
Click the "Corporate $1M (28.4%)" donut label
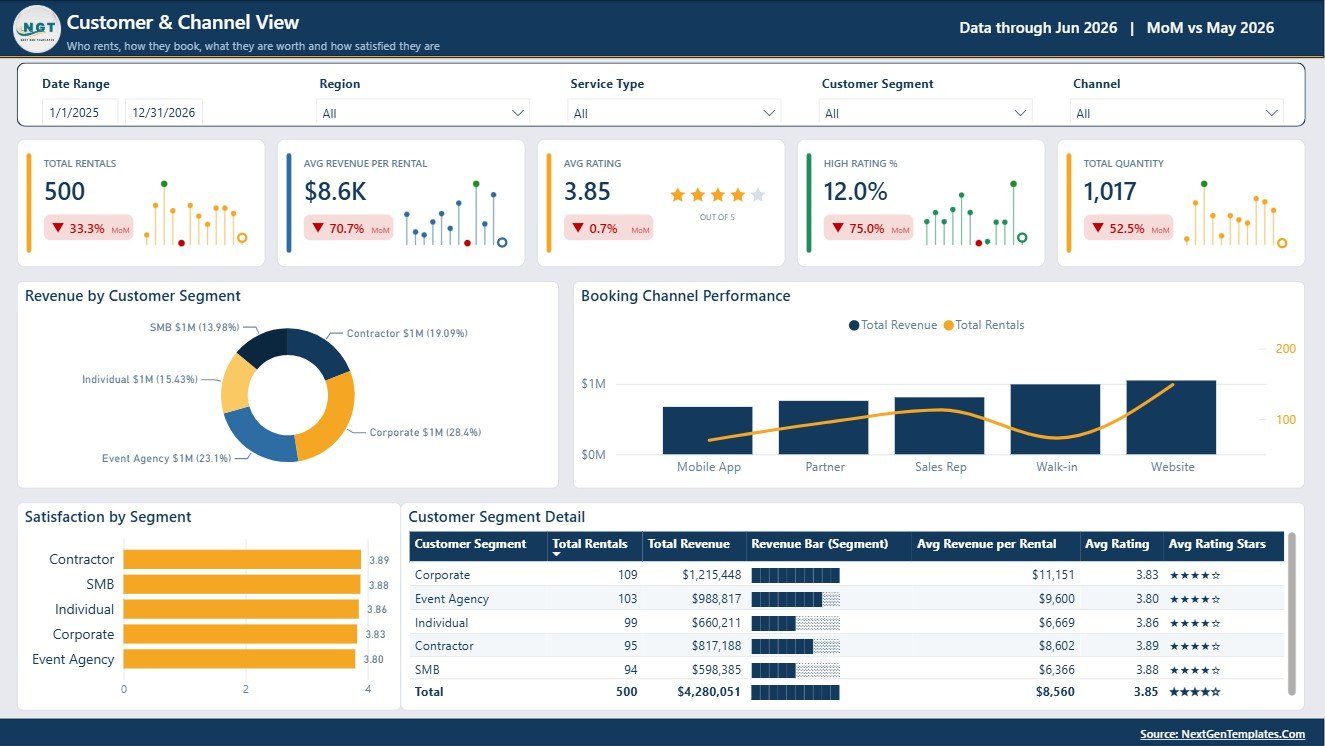pos(425,432)
